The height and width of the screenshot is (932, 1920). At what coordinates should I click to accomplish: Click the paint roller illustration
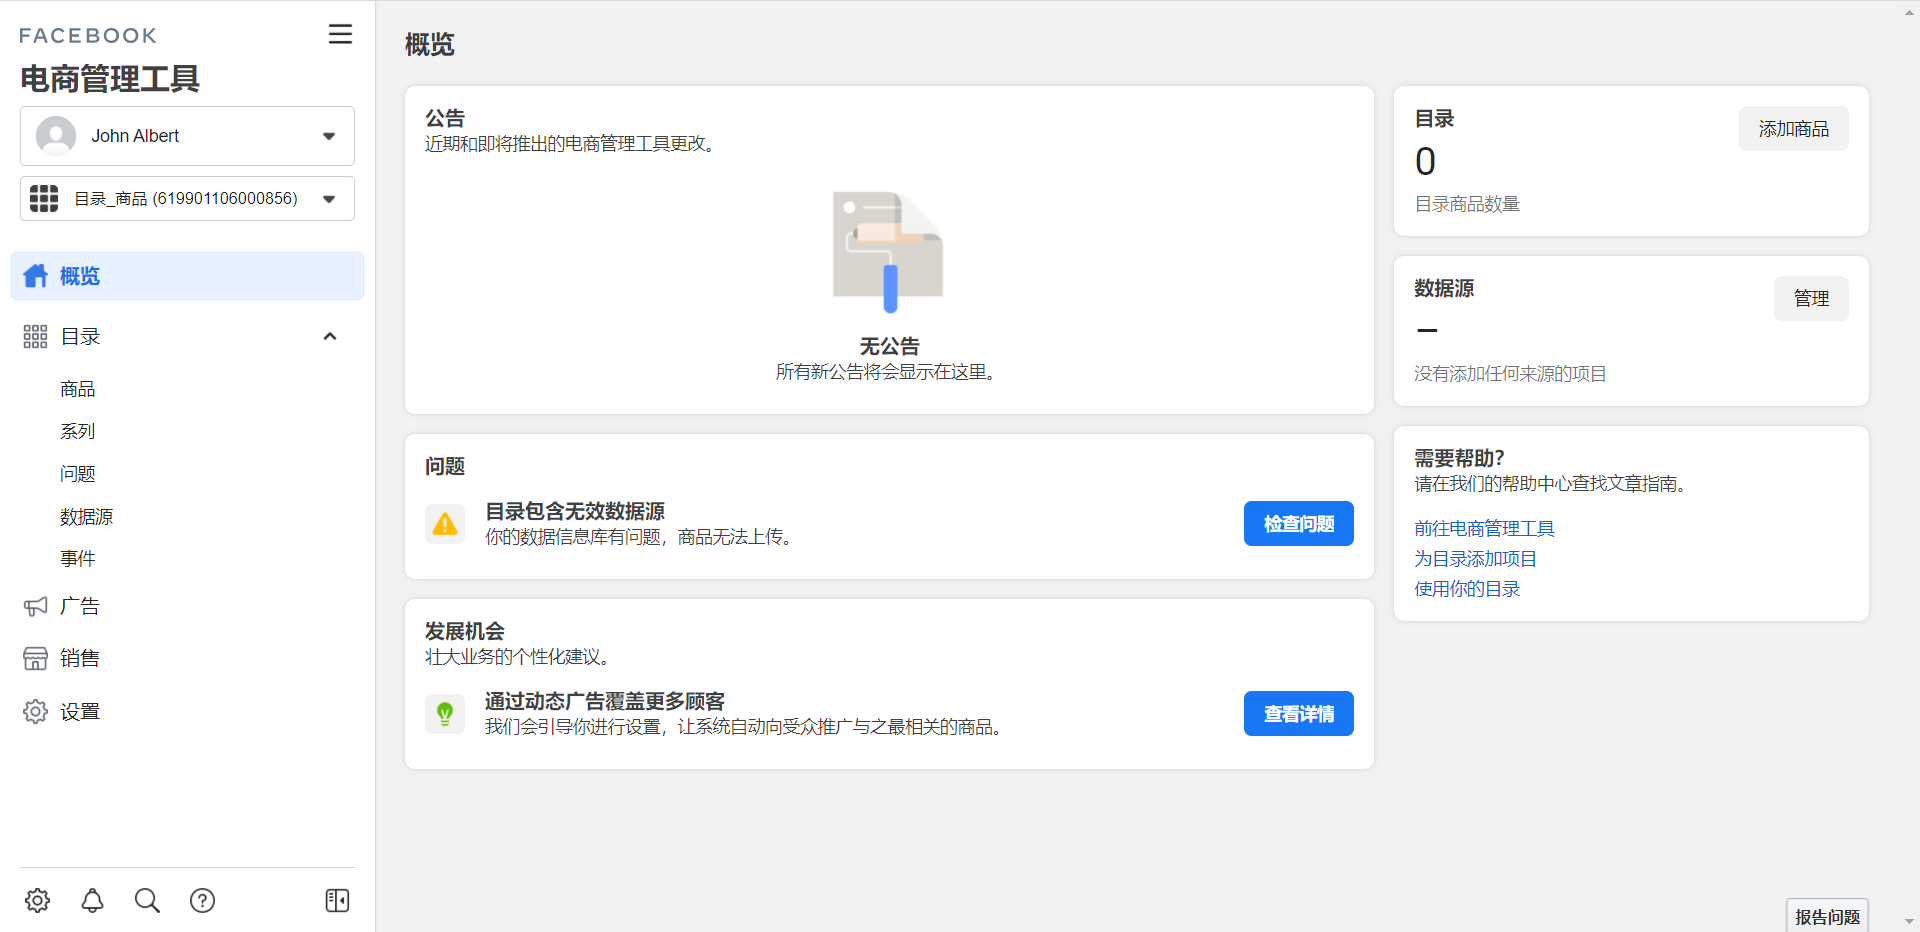888,252
